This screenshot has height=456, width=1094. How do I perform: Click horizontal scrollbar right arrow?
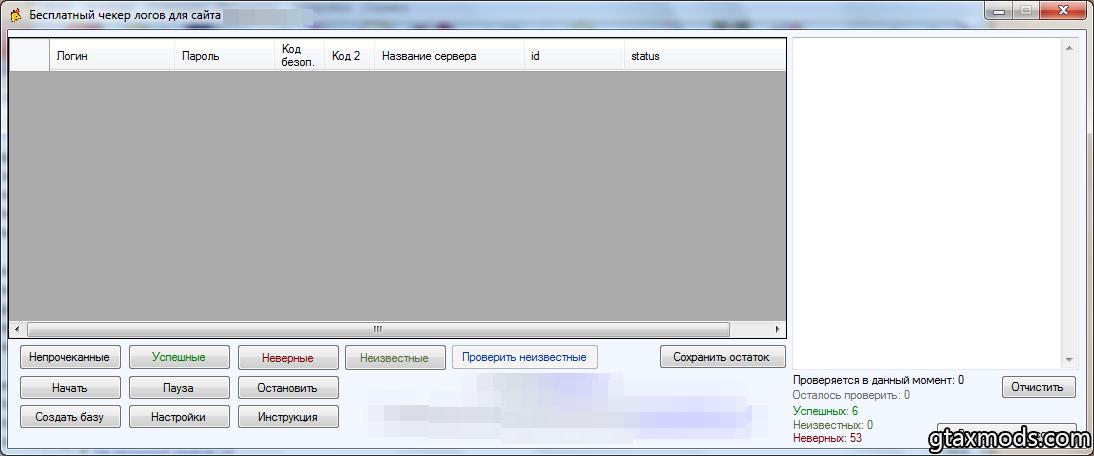click(x=778, y=329)
